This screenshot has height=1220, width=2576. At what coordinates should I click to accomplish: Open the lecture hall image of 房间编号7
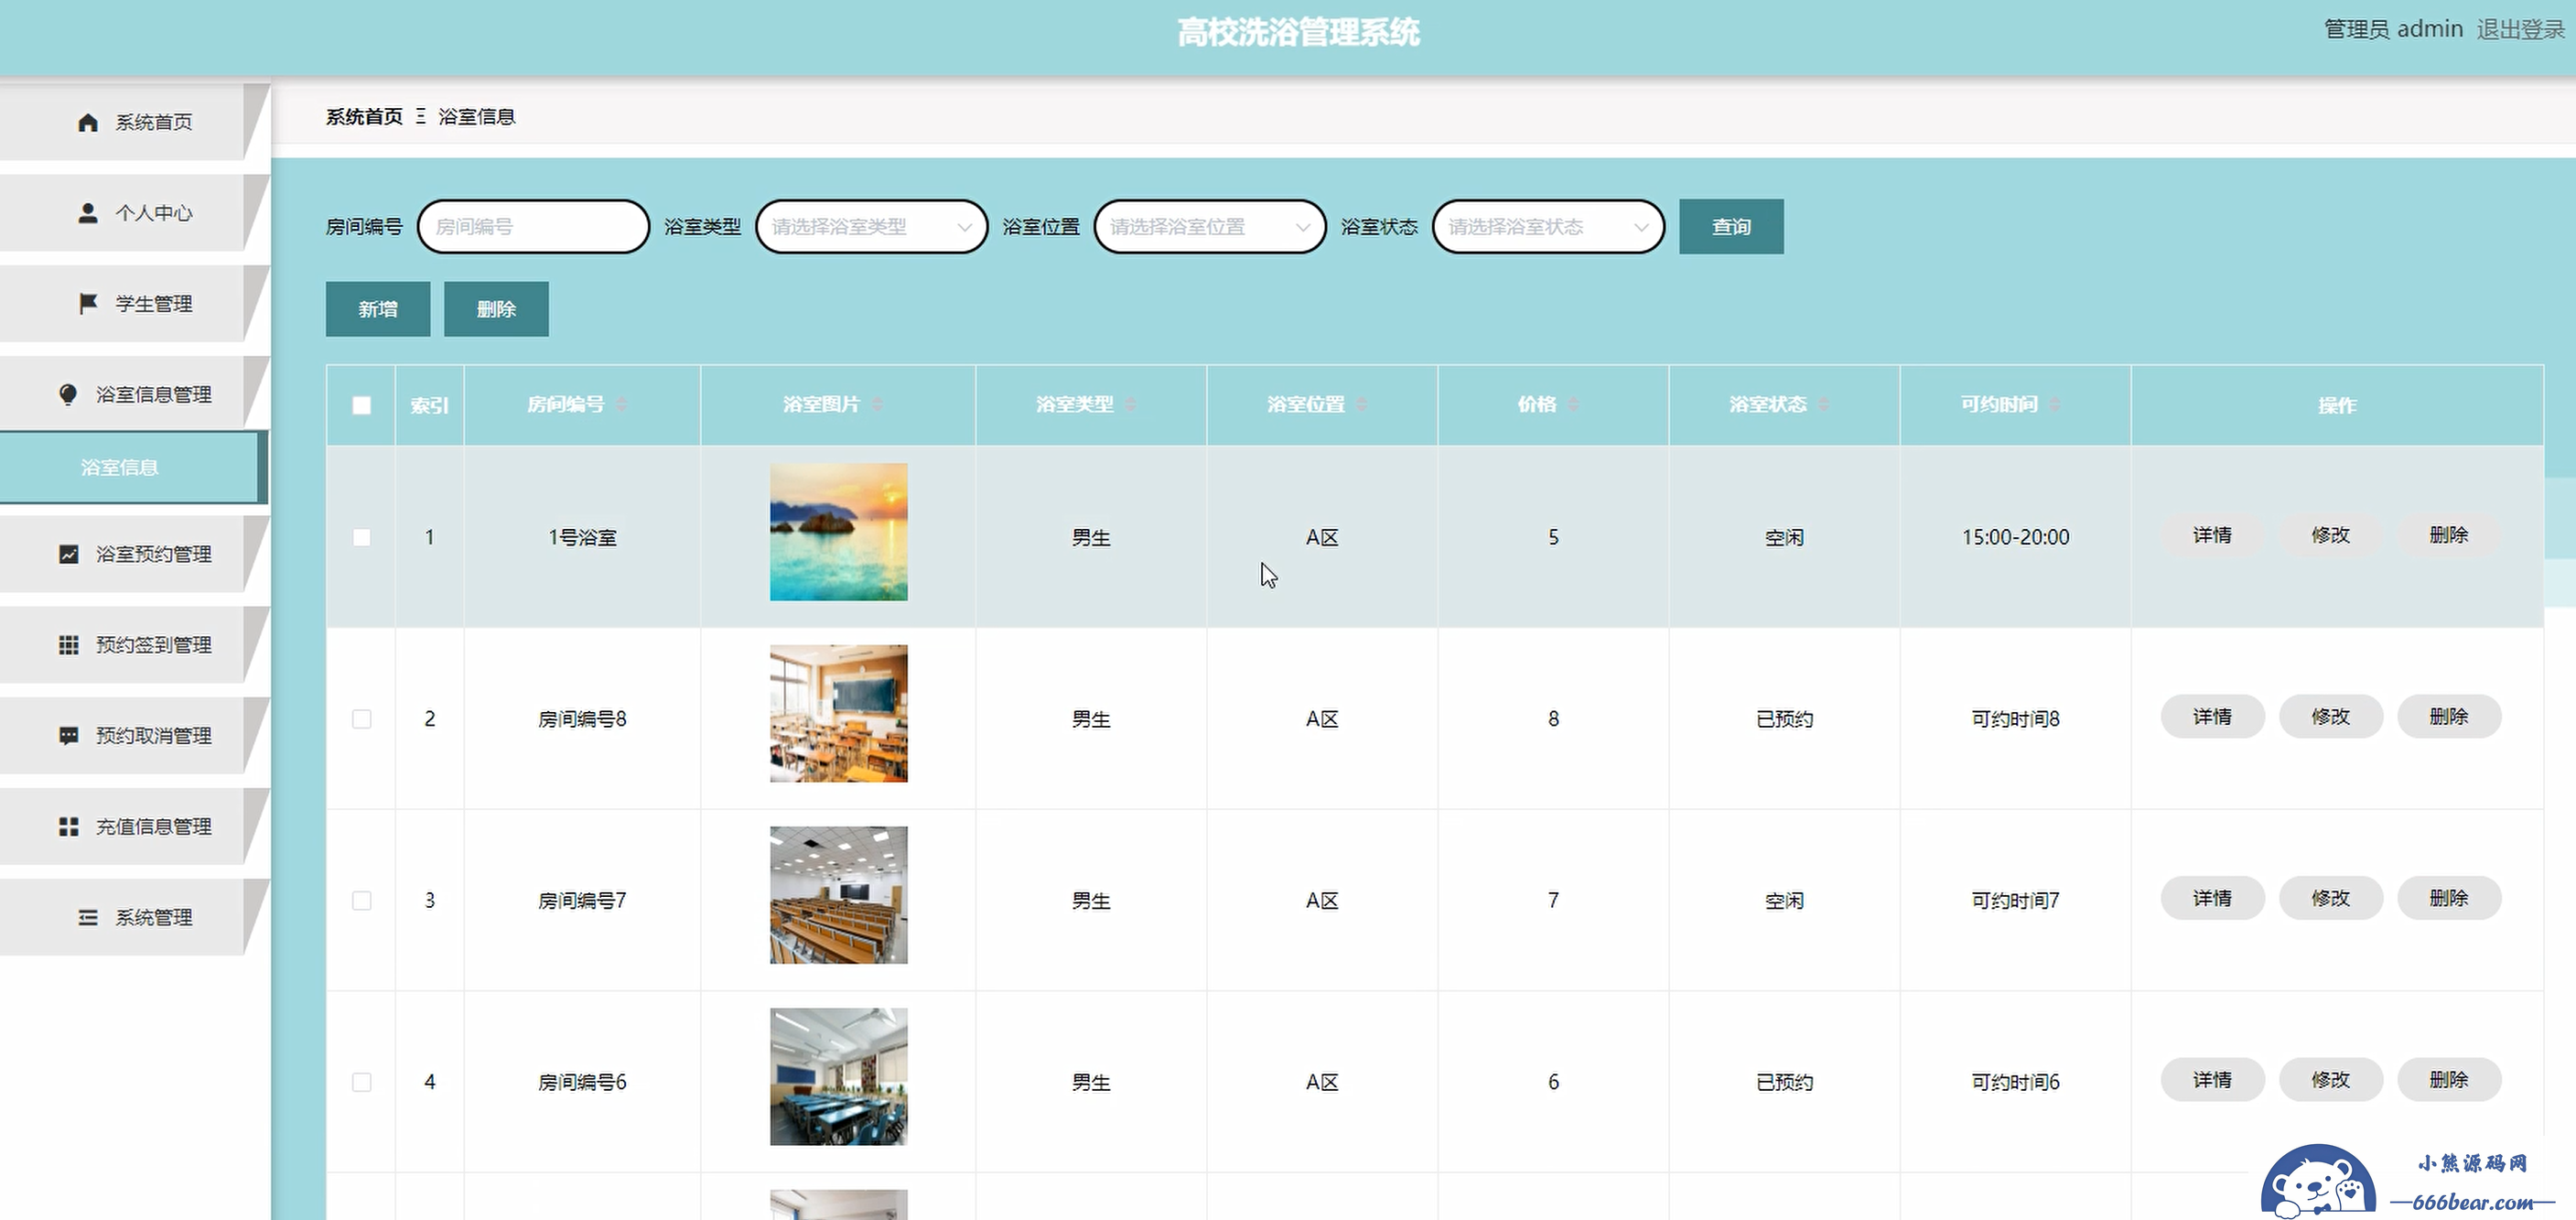[838, 895]
